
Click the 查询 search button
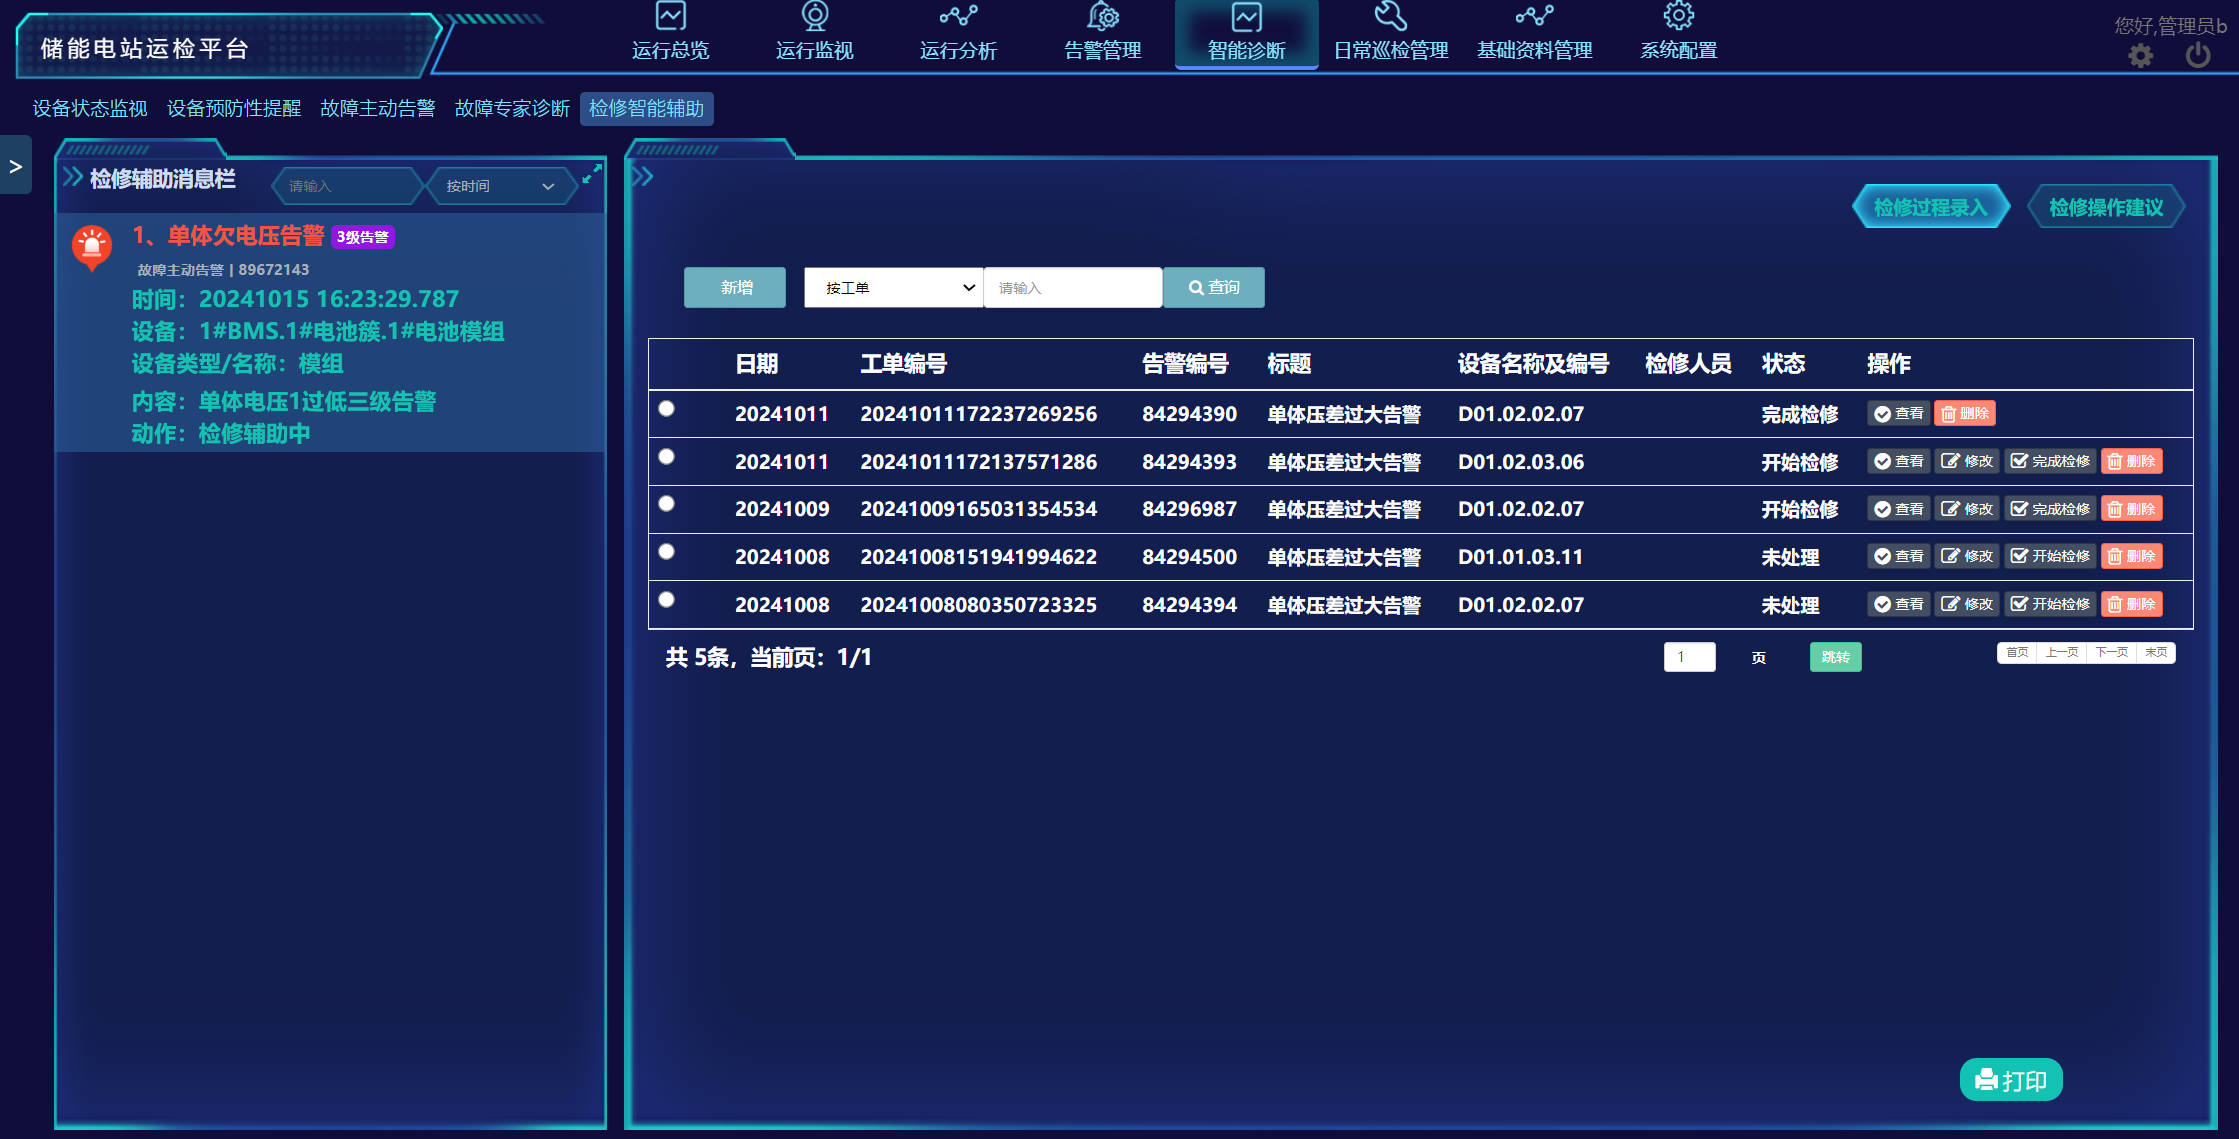[1213, 288]
